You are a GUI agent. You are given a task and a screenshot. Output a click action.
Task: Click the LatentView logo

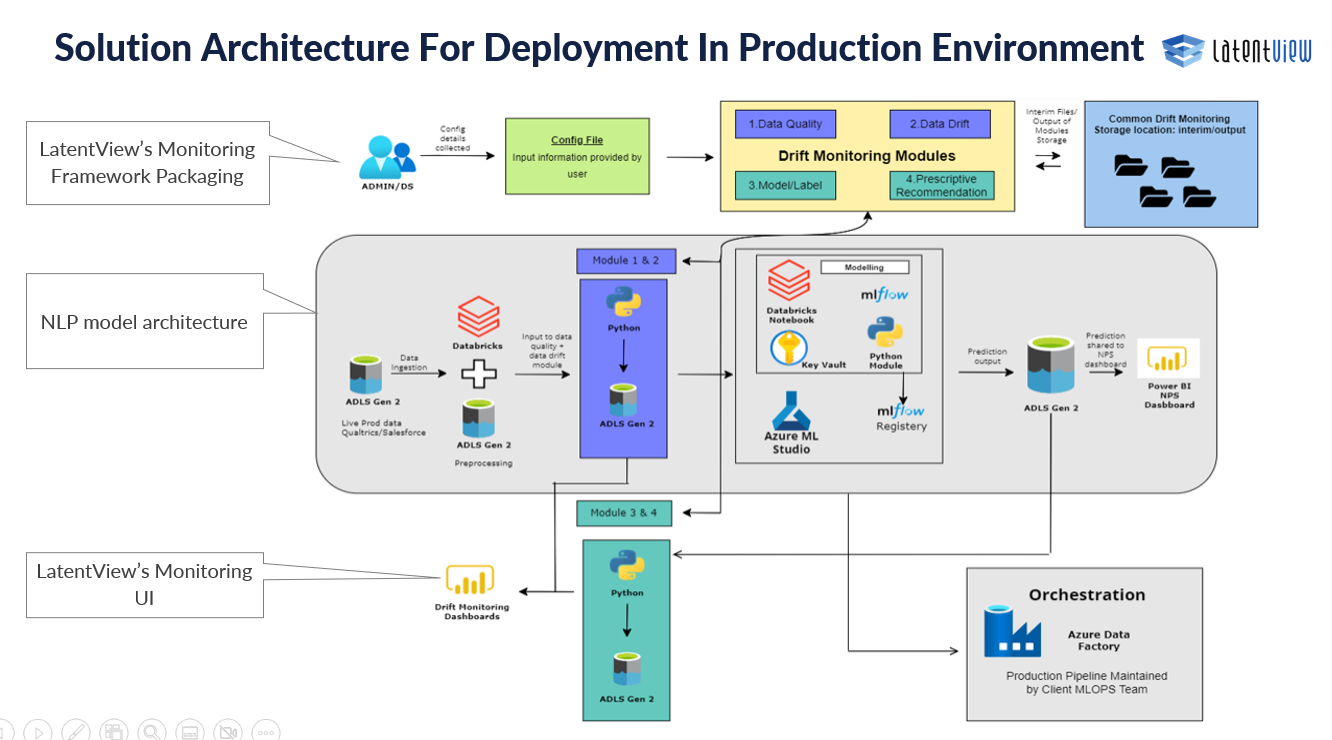tap(1237, 51)
